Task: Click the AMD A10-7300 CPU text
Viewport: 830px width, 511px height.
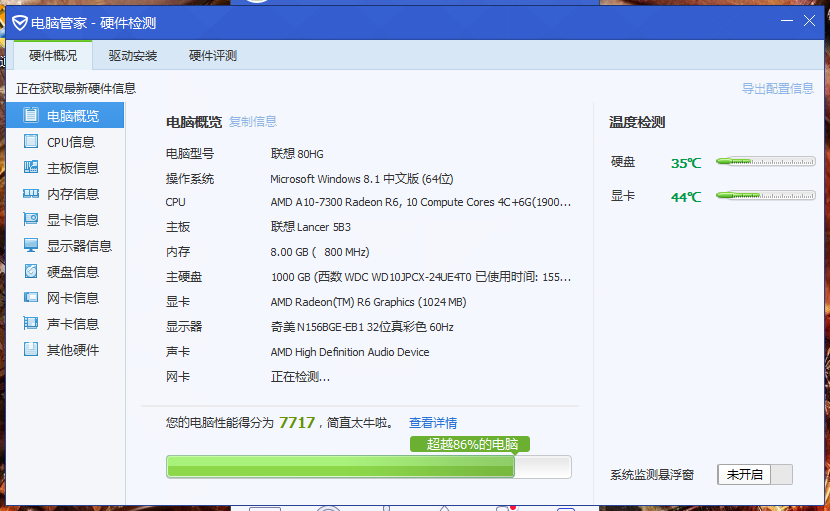Action: 421,202
